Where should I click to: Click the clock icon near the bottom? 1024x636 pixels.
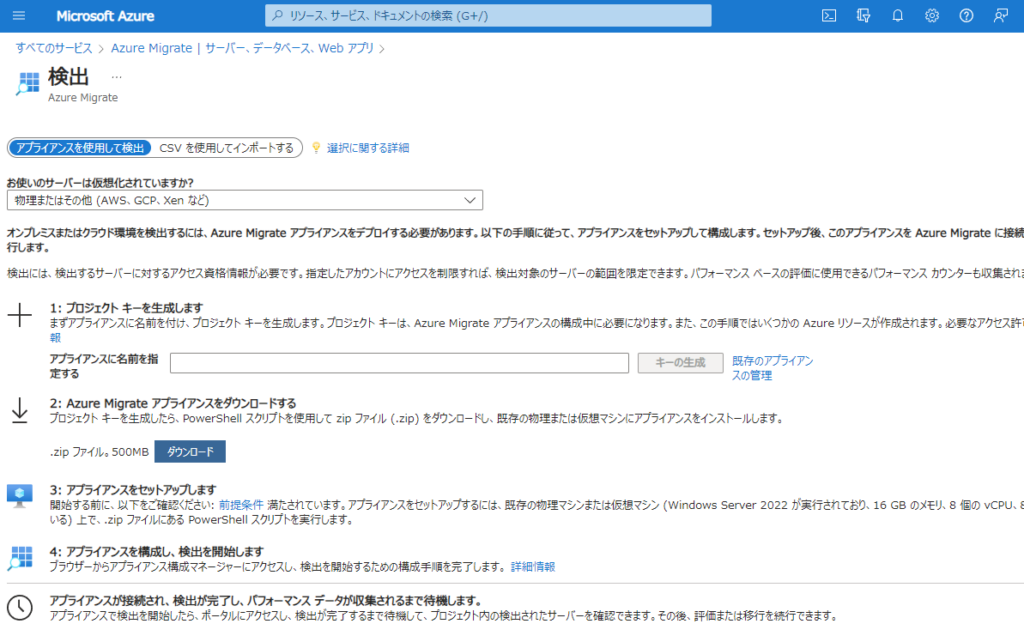click(x=20, y=607)
